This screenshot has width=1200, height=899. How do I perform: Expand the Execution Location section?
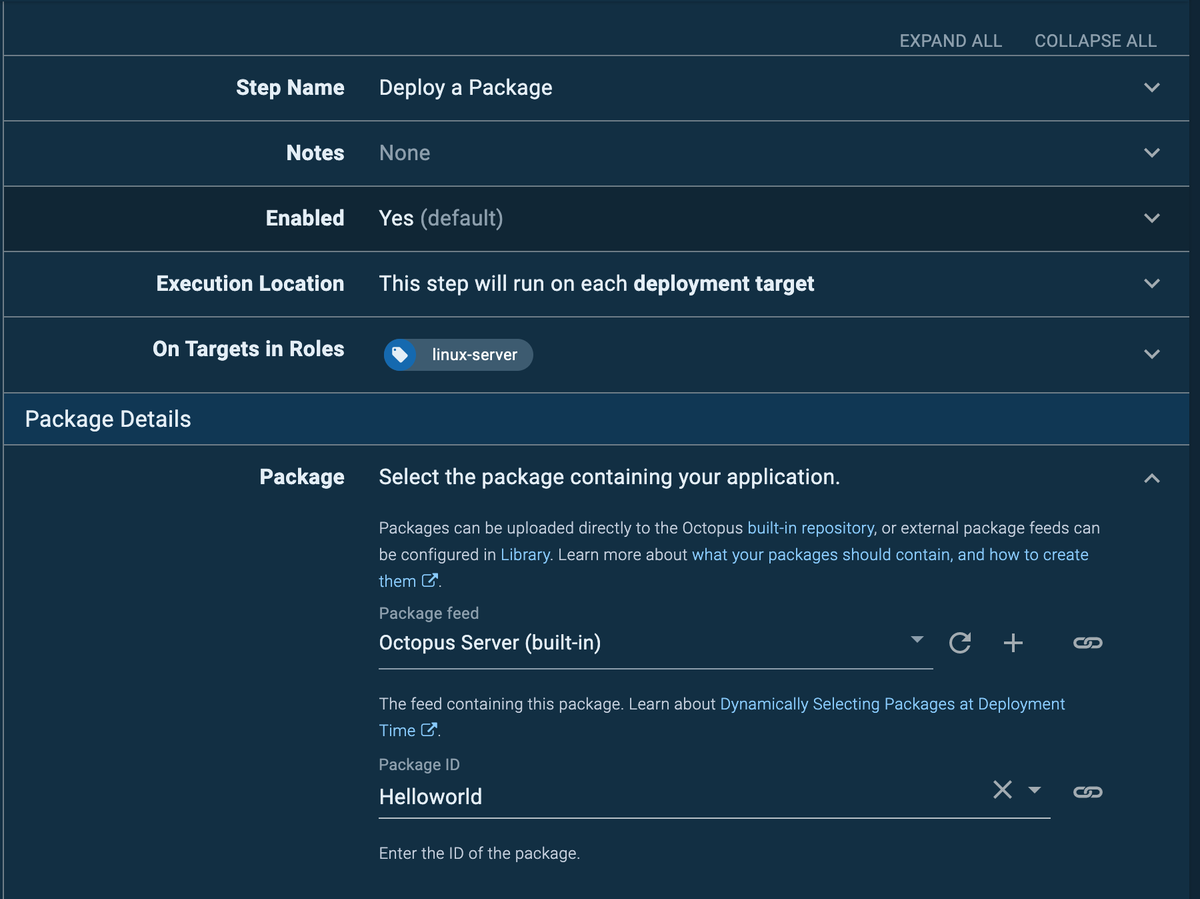(x=1152, y=284)
